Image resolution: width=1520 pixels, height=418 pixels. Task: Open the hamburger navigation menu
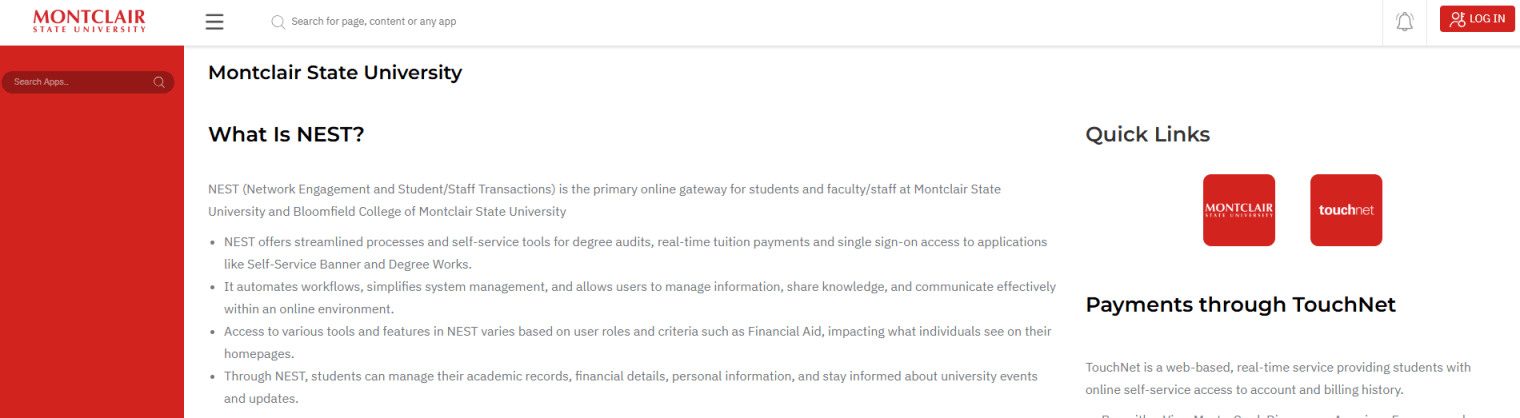pyautogui.click(x=214, y=22)
